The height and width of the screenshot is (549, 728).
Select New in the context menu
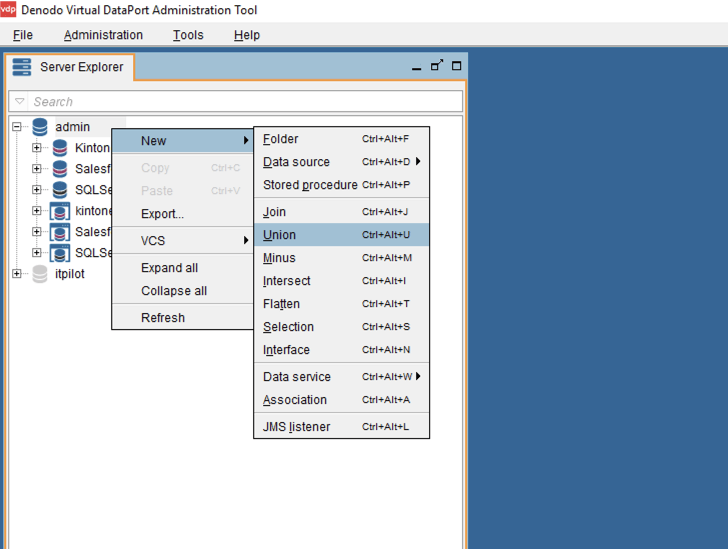182,141
